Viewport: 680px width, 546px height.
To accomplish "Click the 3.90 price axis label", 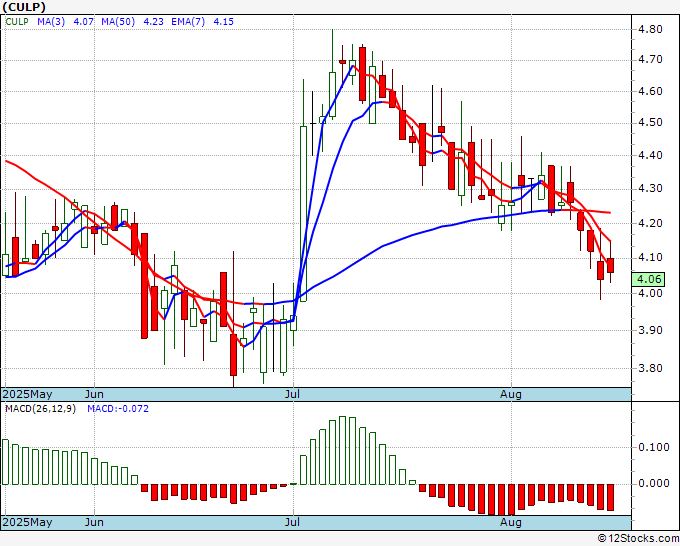I will pyautogui.click(x=650, y=330).
